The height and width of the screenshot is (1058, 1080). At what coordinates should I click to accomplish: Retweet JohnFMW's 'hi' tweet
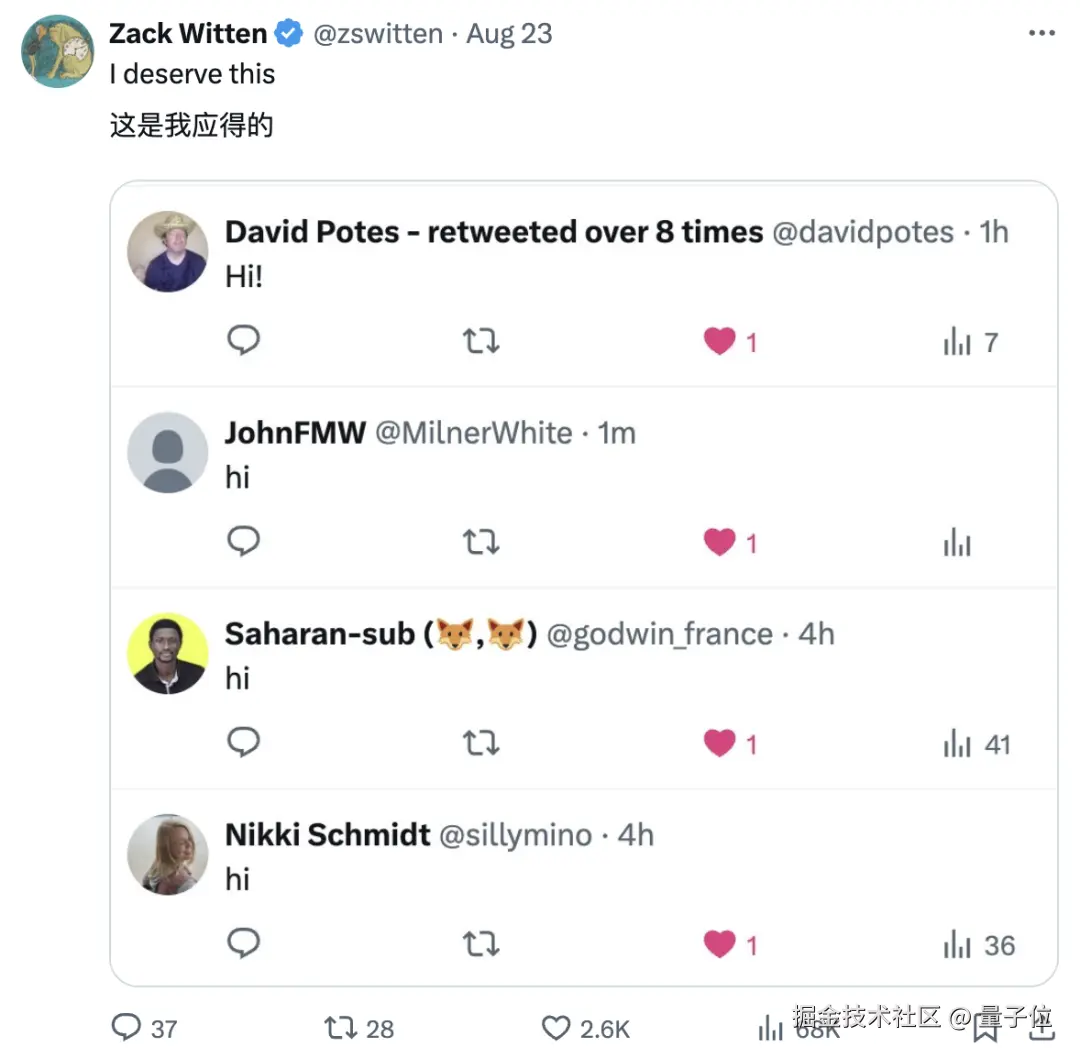click(482, 543)
